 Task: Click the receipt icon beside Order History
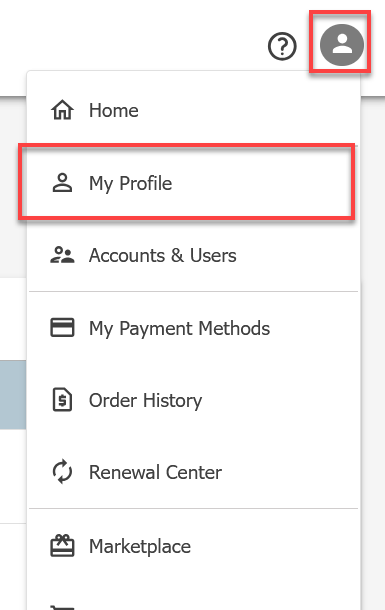62,400
